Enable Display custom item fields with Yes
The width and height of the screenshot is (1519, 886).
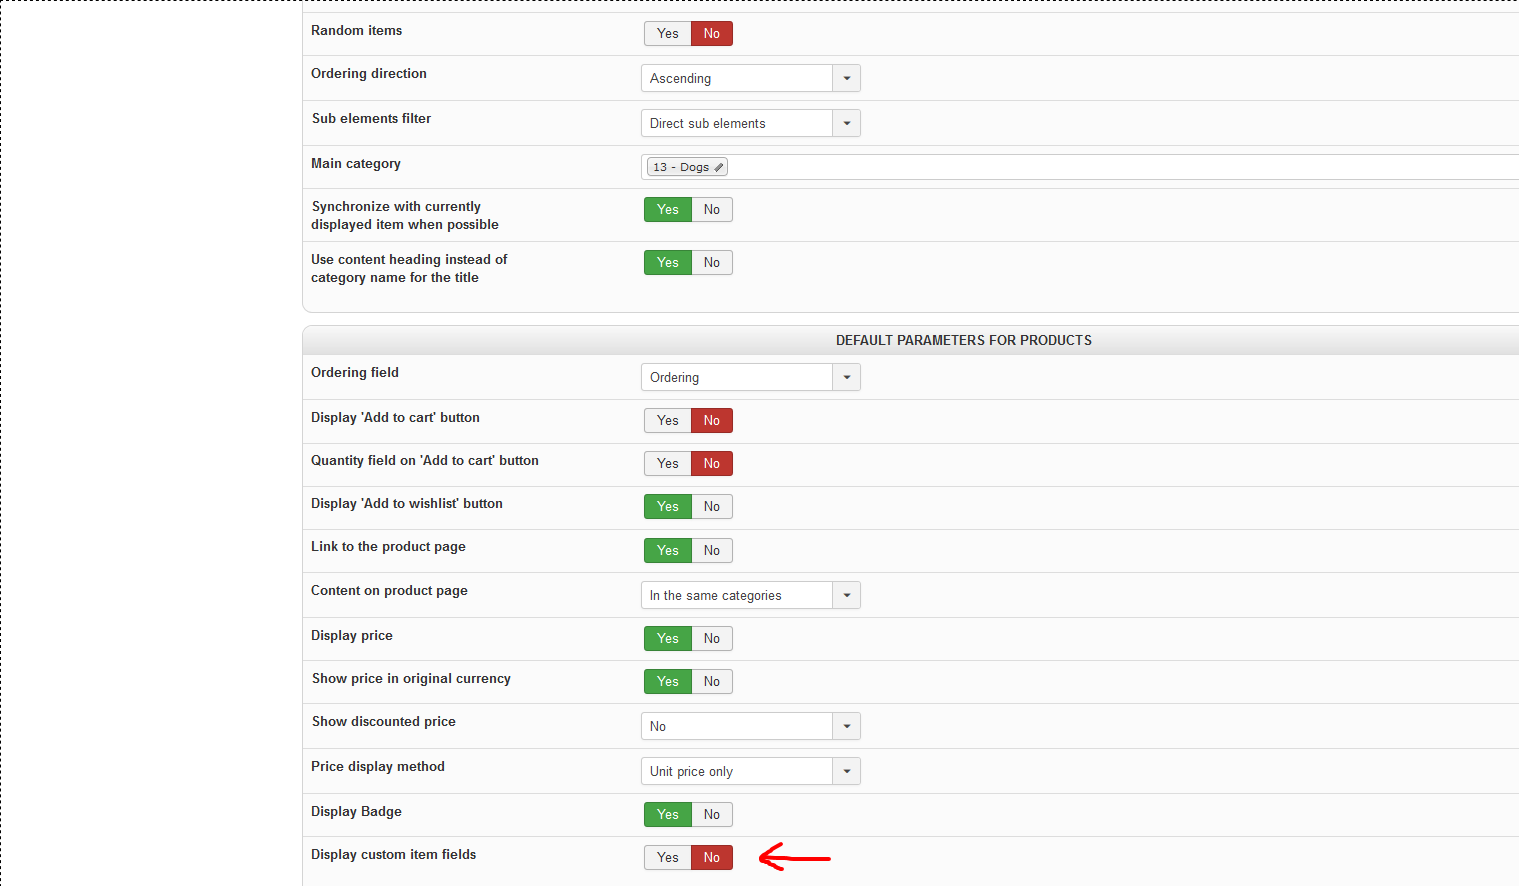(x=668, y=858)
